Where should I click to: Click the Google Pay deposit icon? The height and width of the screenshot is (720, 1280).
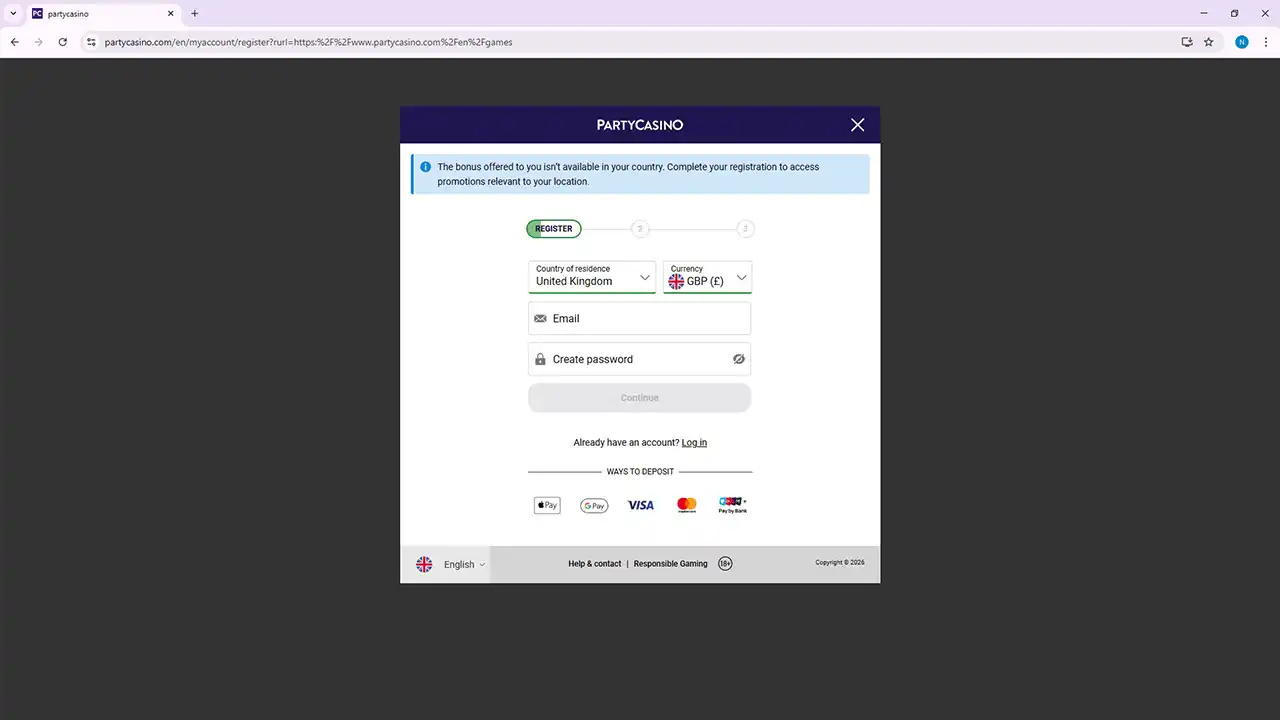click(x=594, y=506)
